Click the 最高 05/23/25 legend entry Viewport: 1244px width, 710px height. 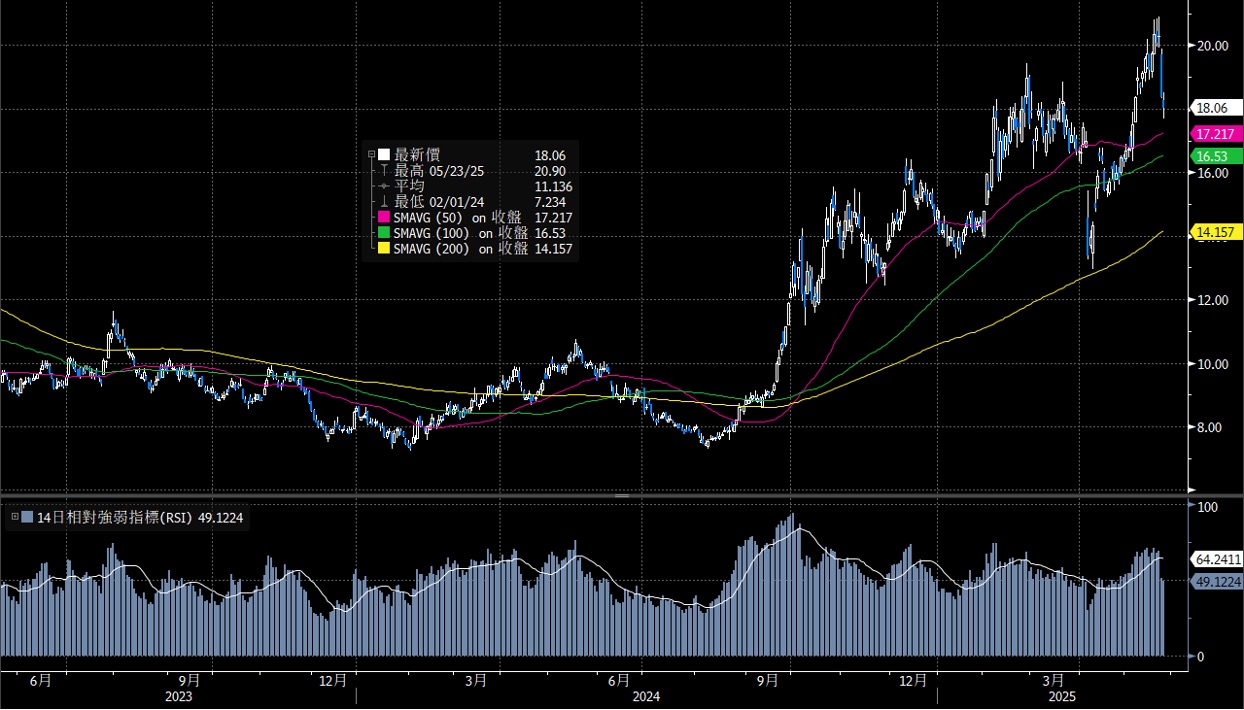coord(440,171)
